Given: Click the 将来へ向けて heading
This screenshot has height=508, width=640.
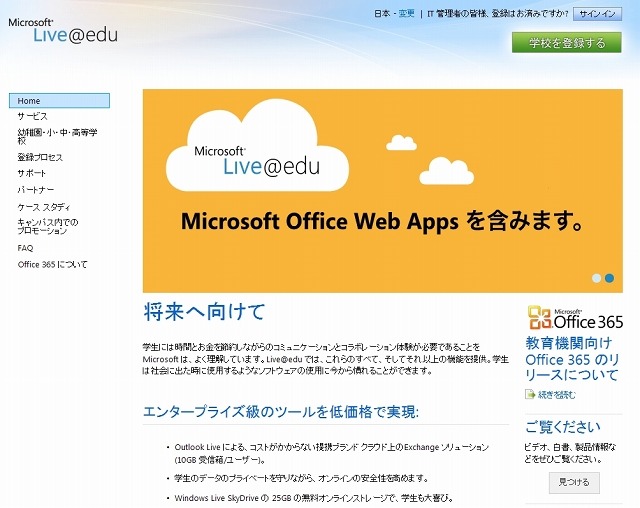Looking at the screenshot, I should [204, 312].
